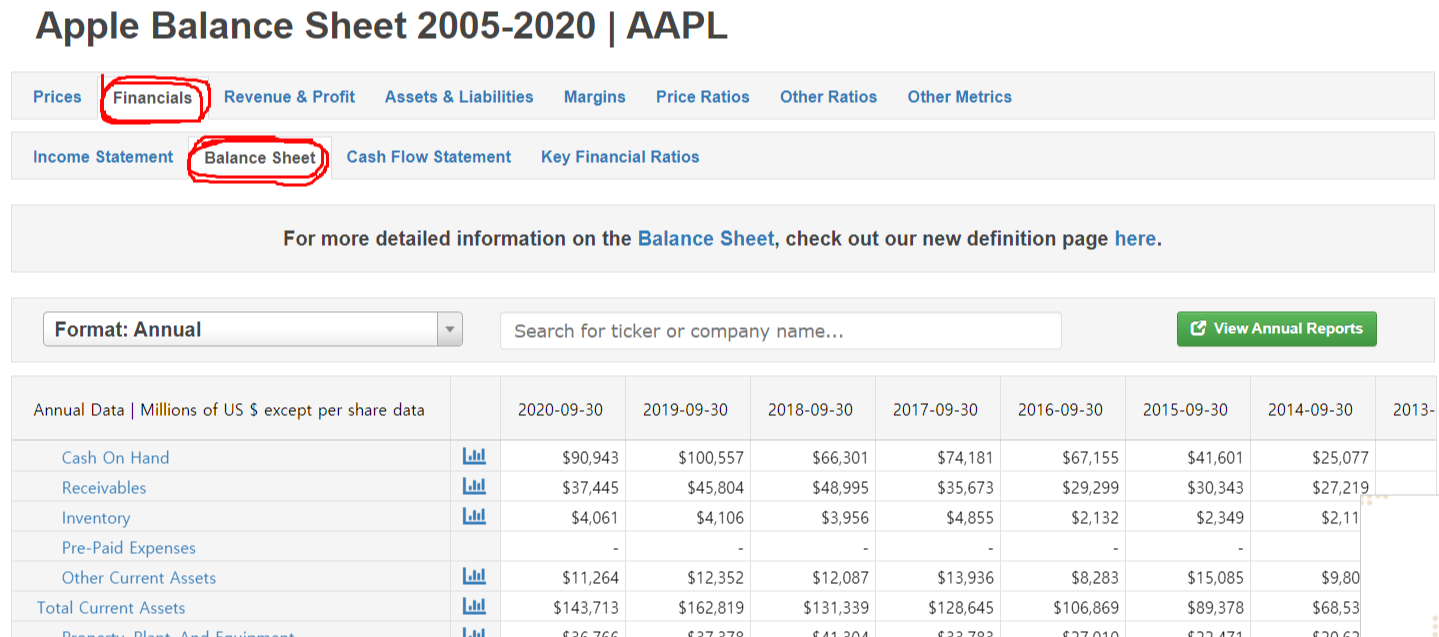This screenshot has width=1439, height=637.
Task: Click the Apple Balance Sheet page title
Action: (x=381, y=26)
